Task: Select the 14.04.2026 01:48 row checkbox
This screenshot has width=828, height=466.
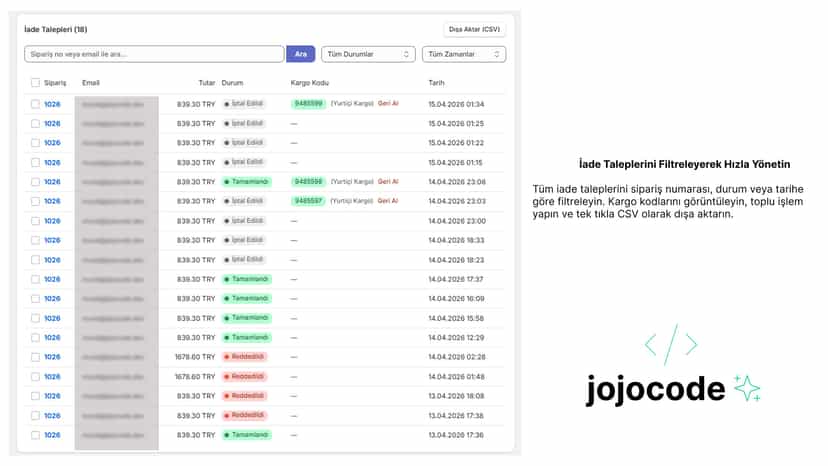Action: click(x=35, y=377)
